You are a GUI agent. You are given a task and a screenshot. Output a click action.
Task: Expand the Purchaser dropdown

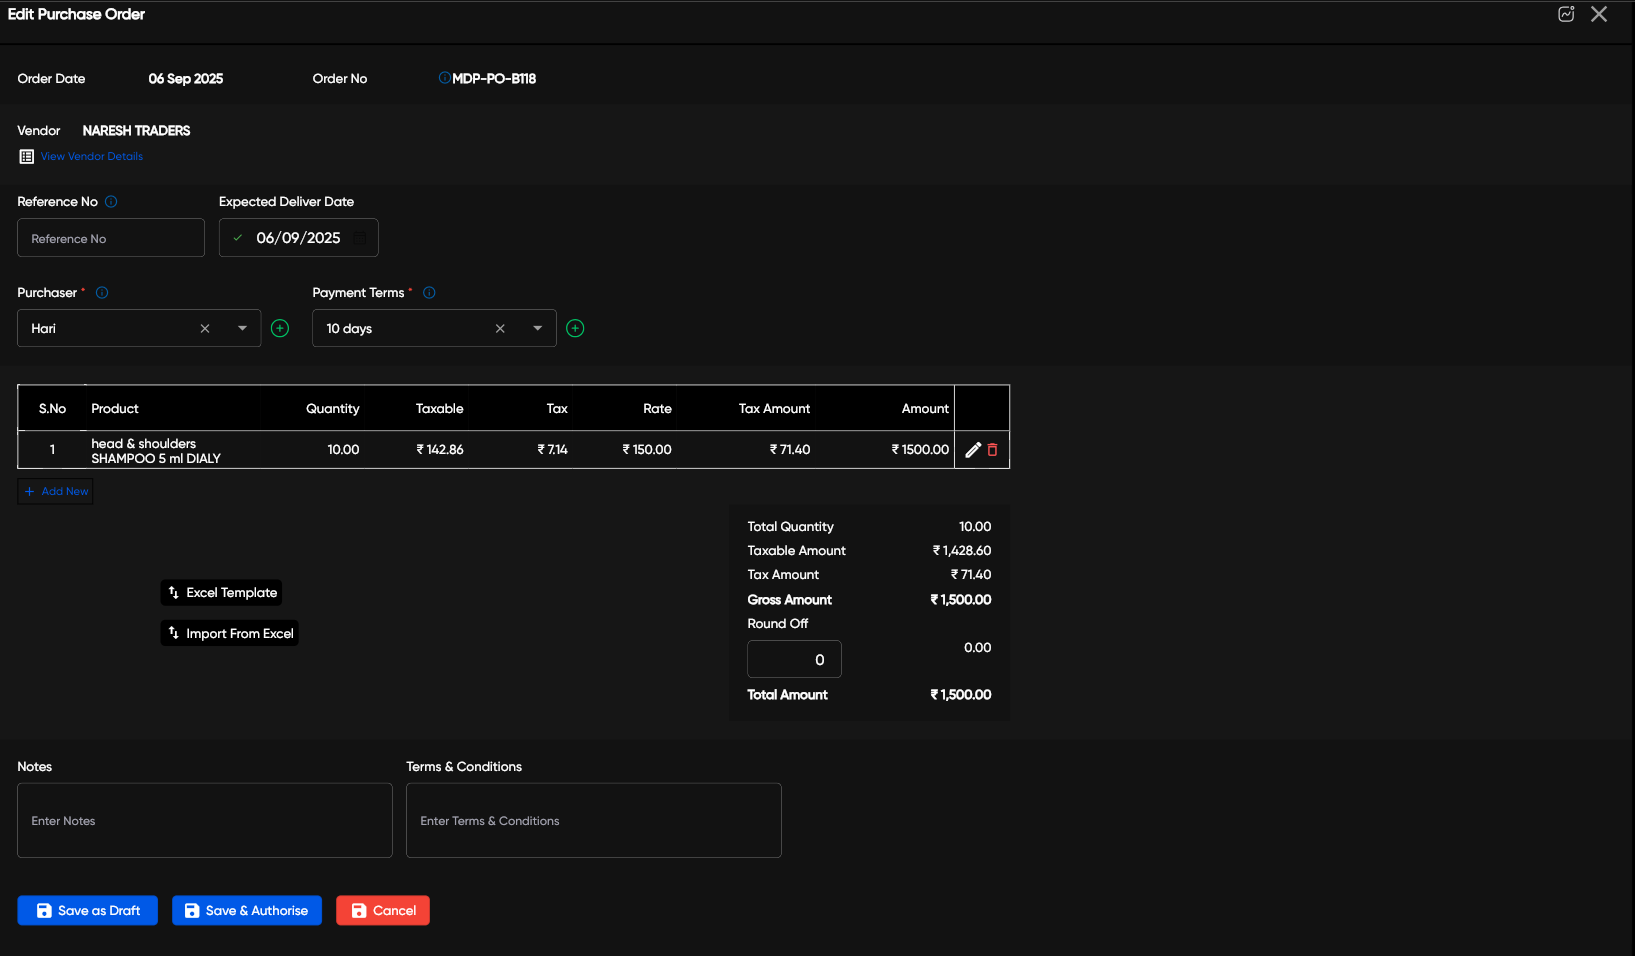tap(242, 329)
